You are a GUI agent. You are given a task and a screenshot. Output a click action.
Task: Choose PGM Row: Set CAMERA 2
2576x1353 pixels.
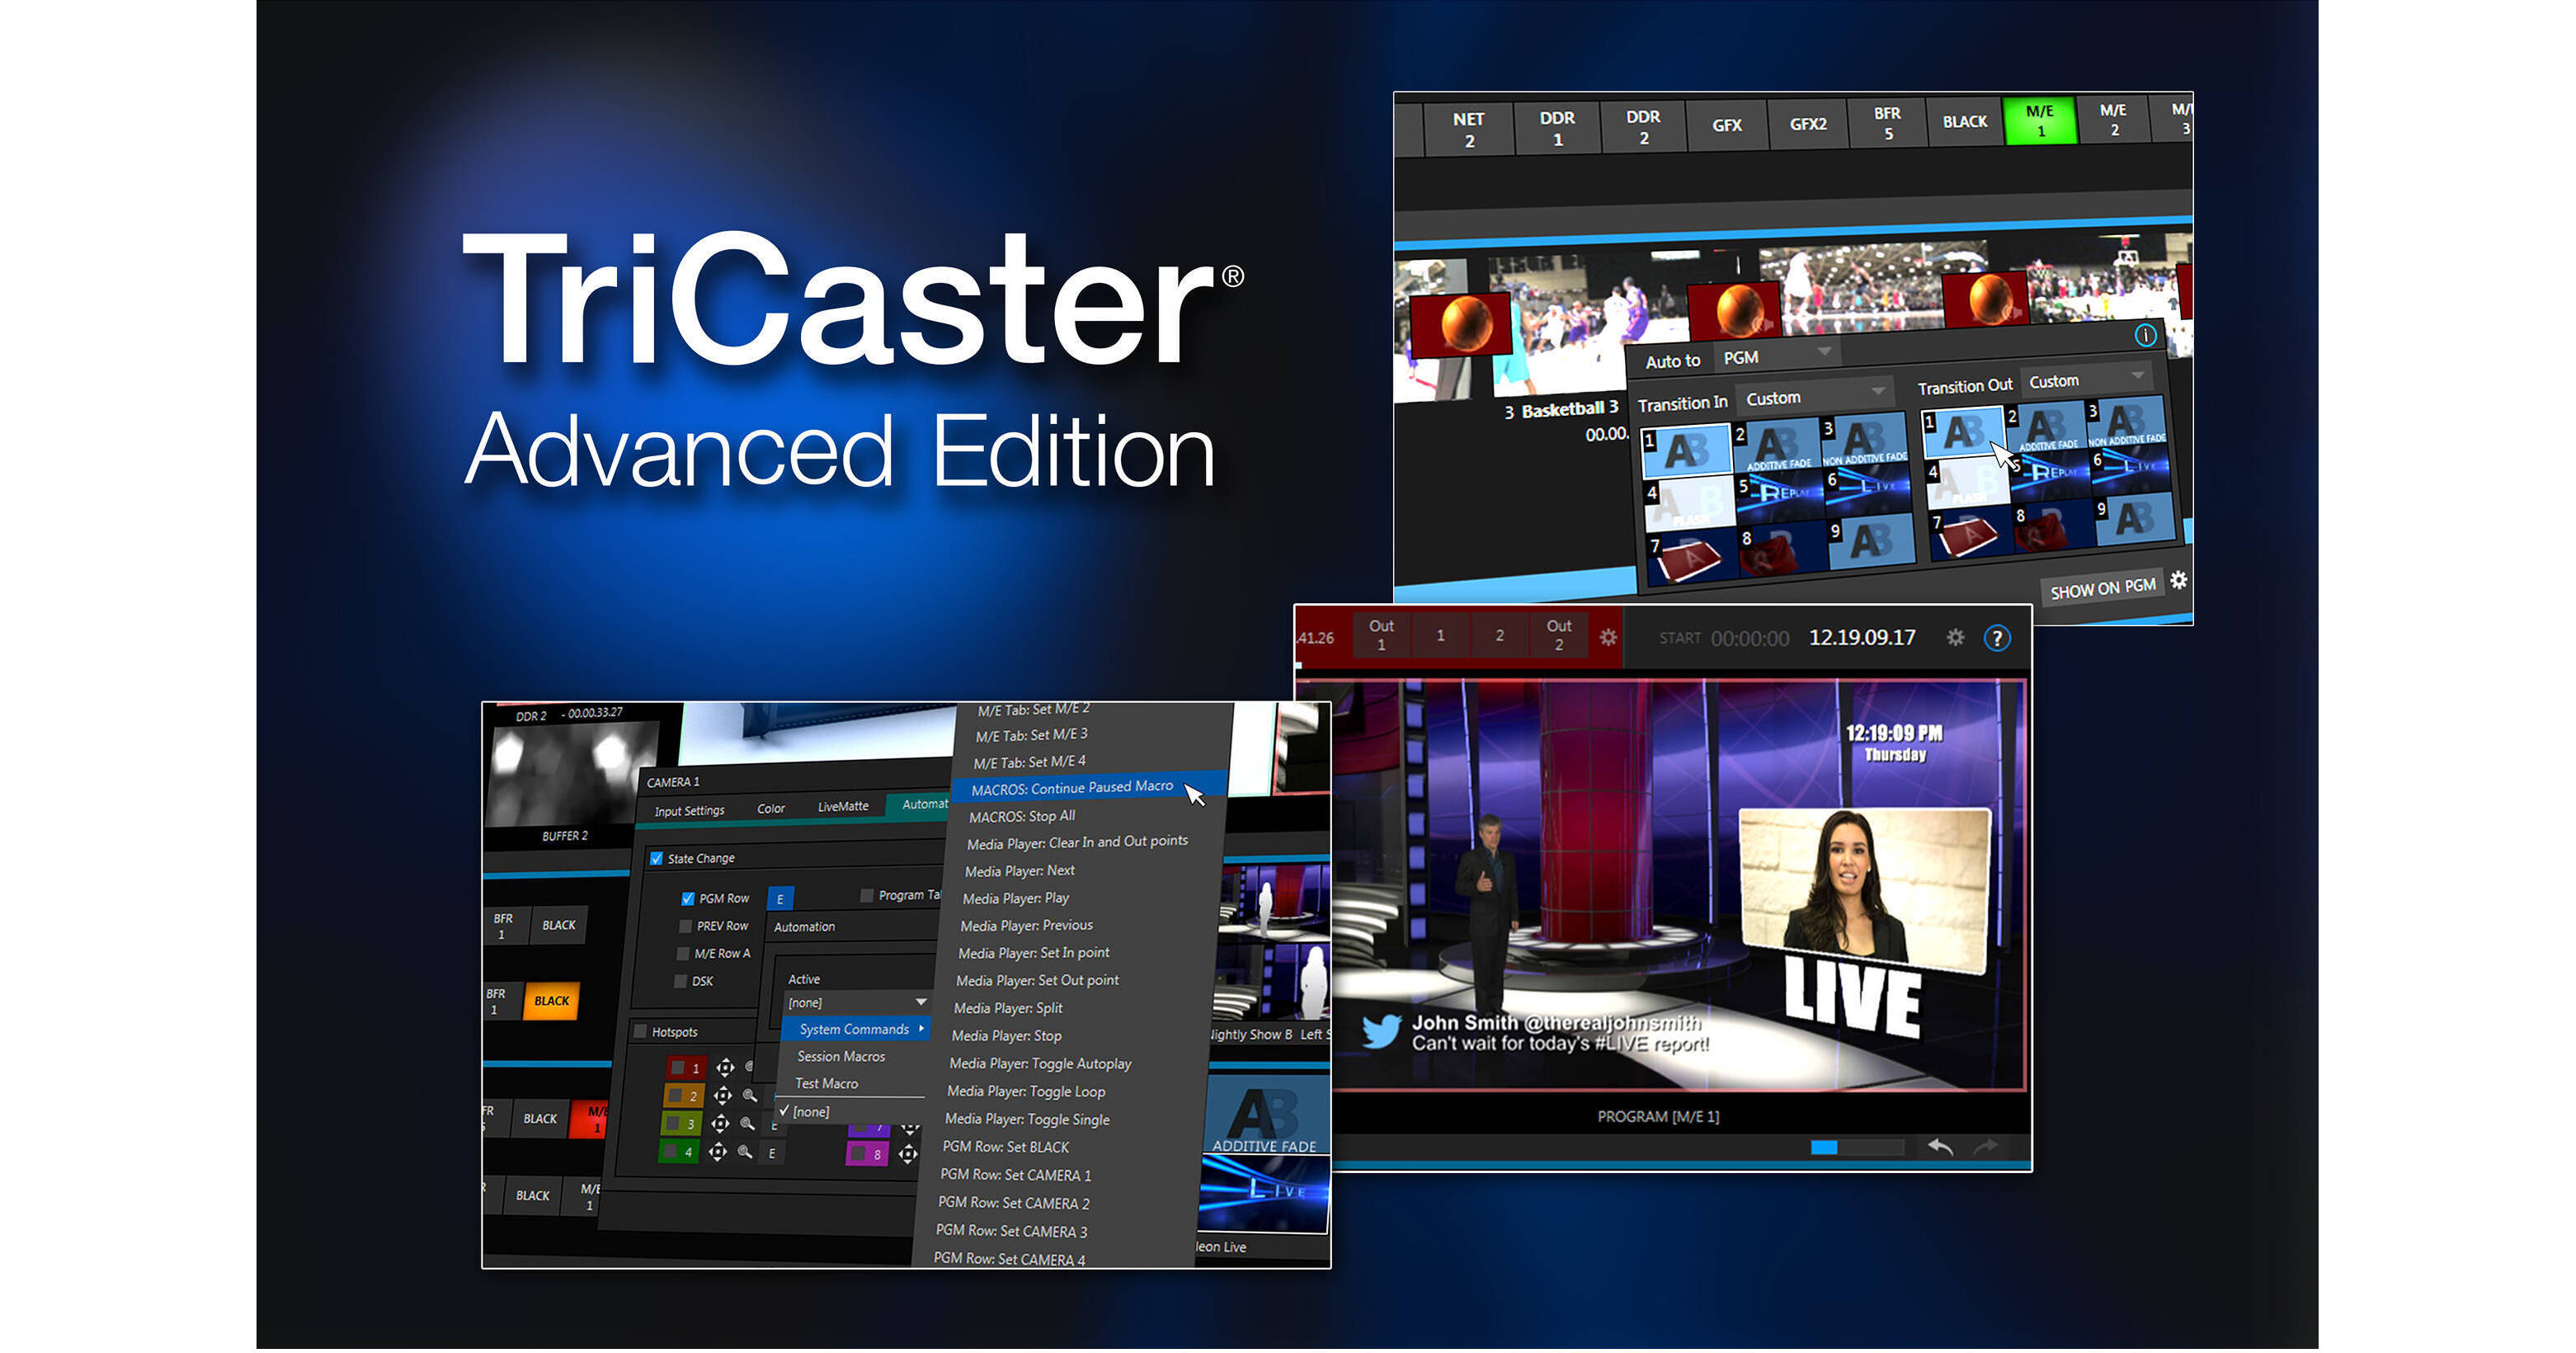[1014, 1203]
